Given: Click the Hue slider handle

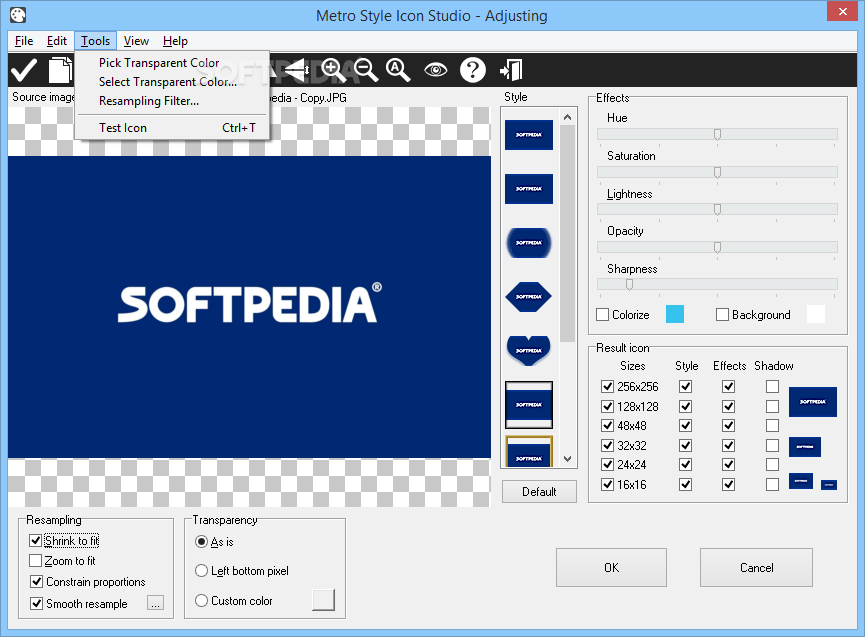Looking at the screenshot, I should (717, 135).
